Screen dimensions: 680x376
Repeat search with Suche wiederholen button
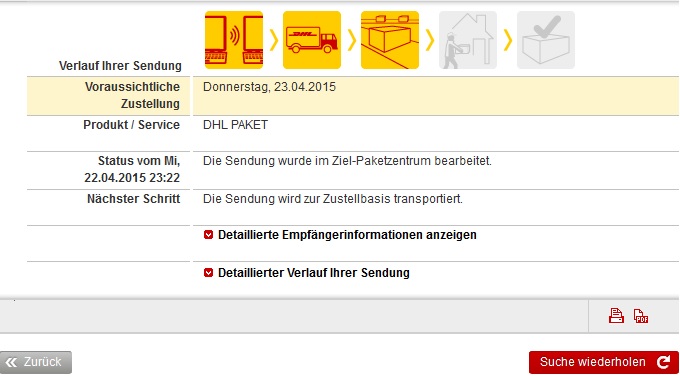(604, 362)
